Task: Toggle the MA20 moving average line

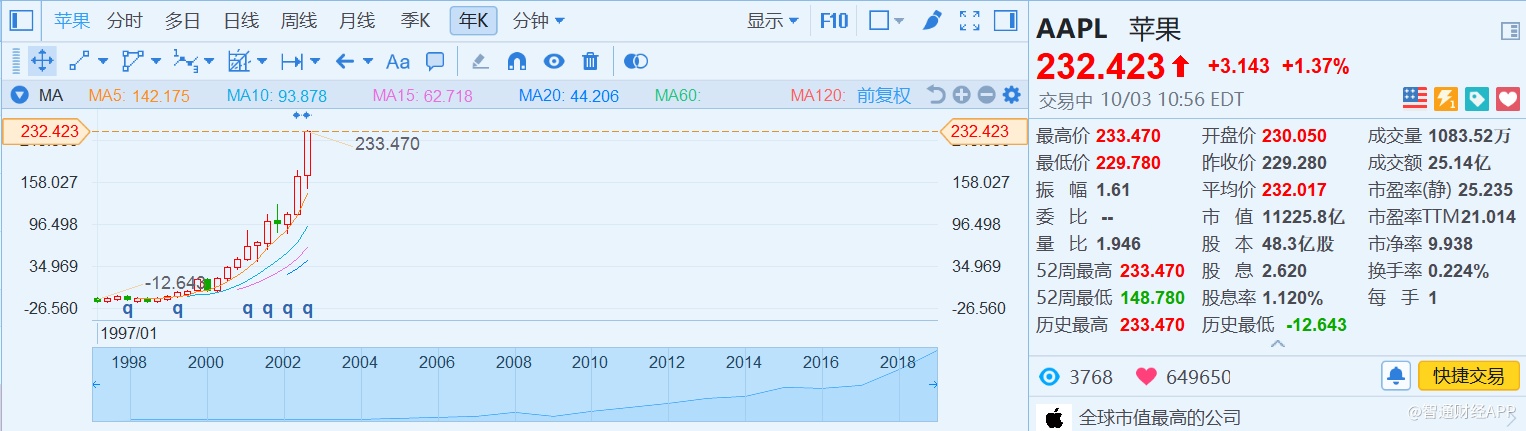Action: 568,96
